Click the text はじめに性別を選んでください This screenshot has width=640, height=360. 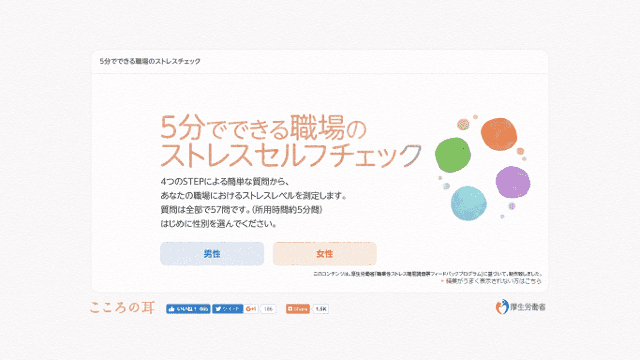click(x=219, y=224)
